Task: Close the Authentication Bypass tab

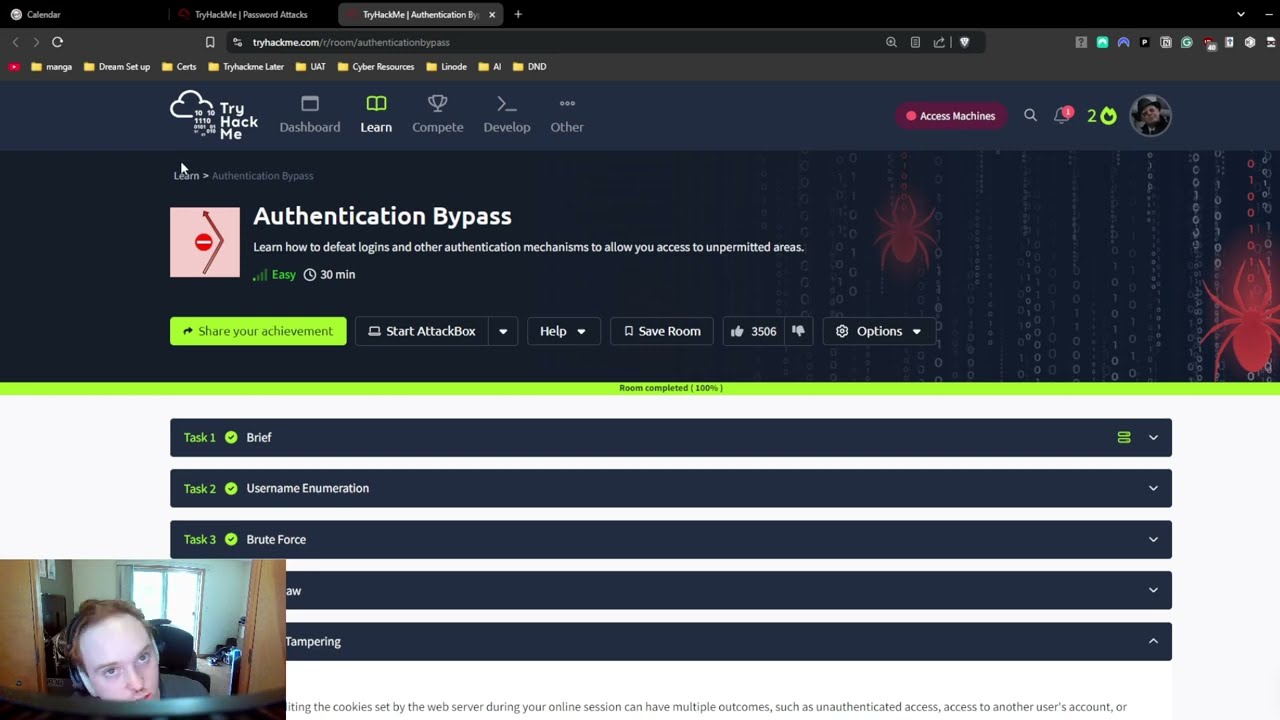Action: [492, 14]
